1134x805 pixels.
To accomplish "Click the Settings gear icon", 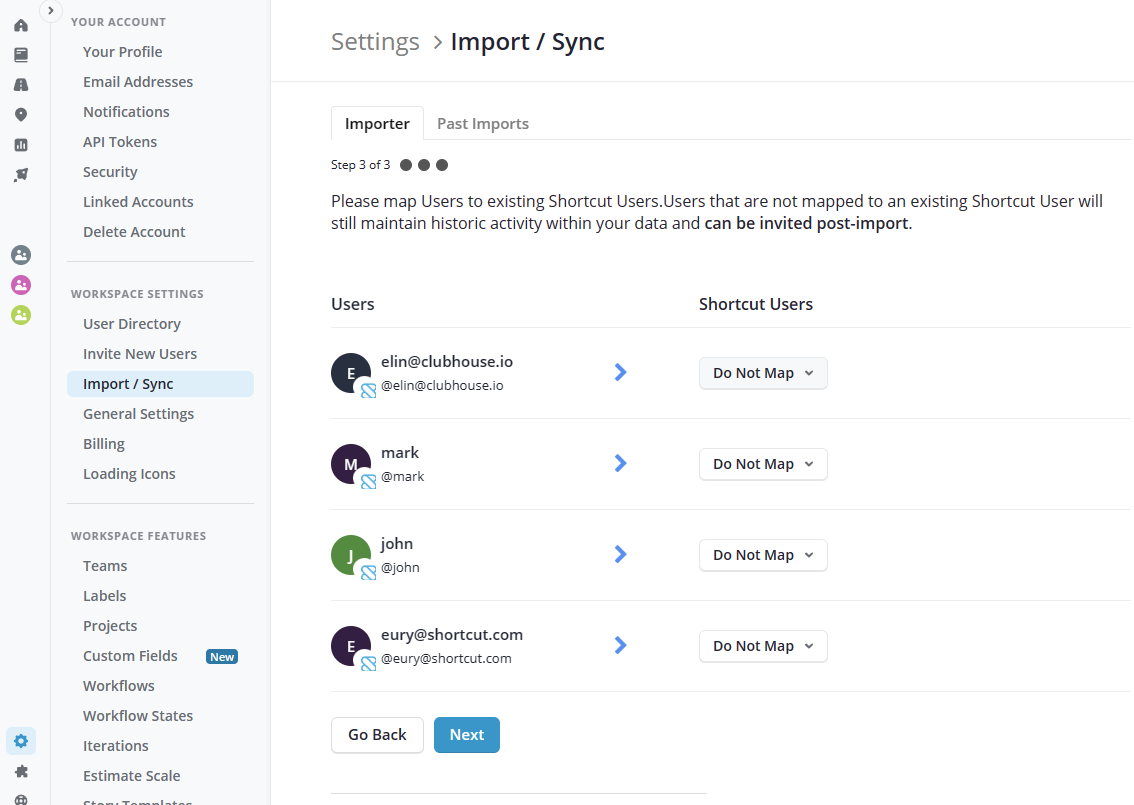I will [x=21, y=741].
